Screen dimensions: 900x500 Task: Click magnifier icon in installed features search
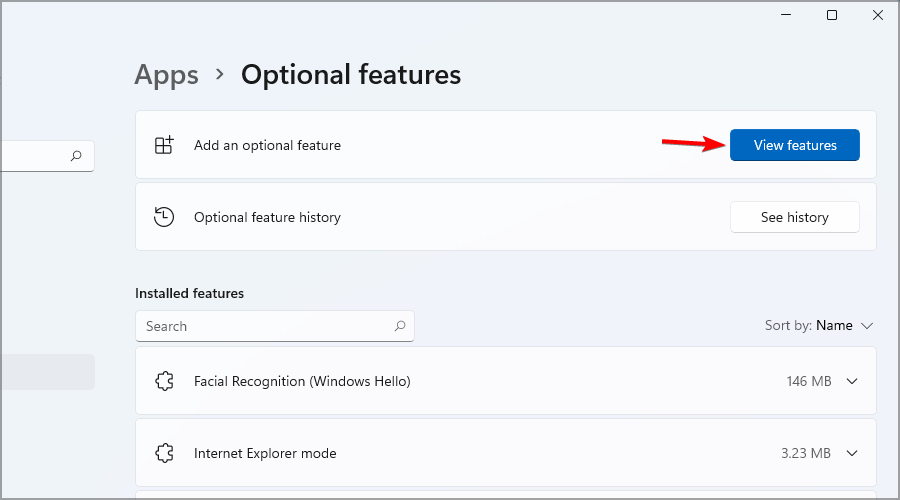point(399,326)
